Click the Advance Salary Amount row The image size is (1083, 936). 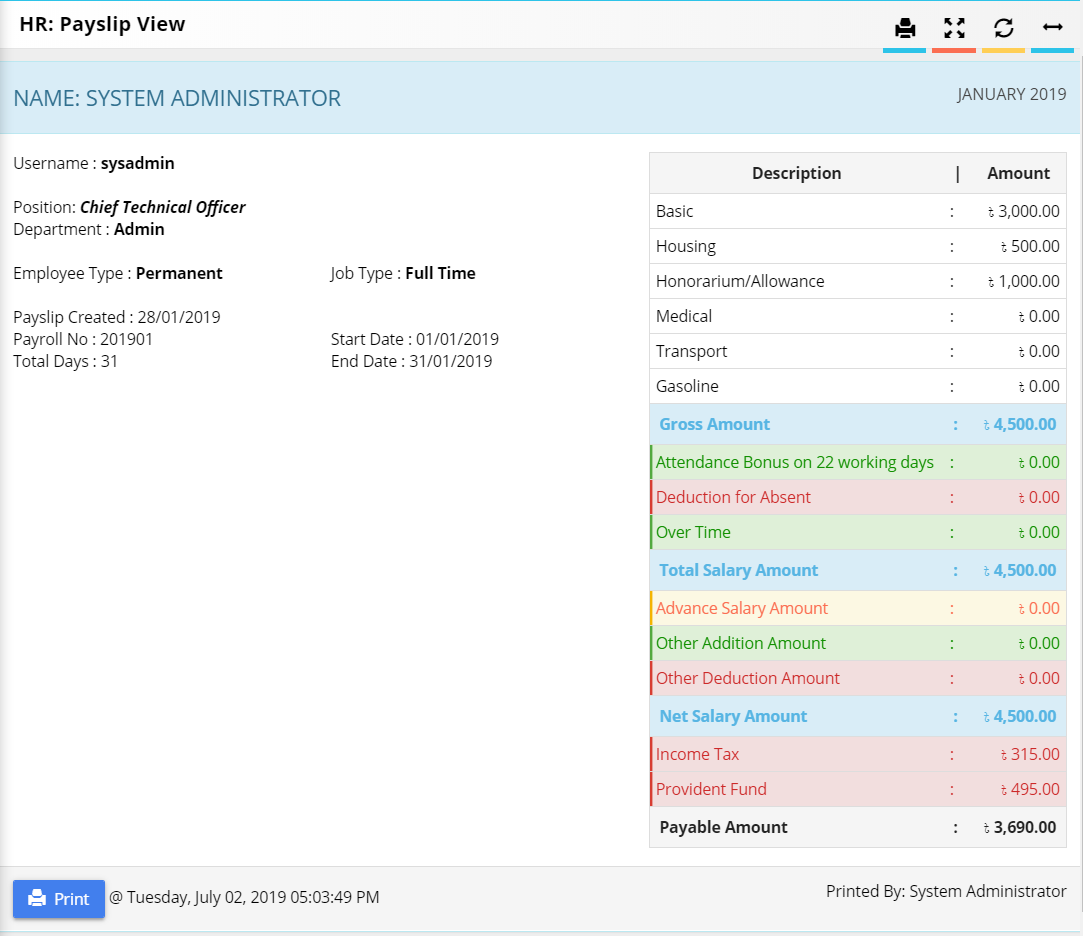858,609
